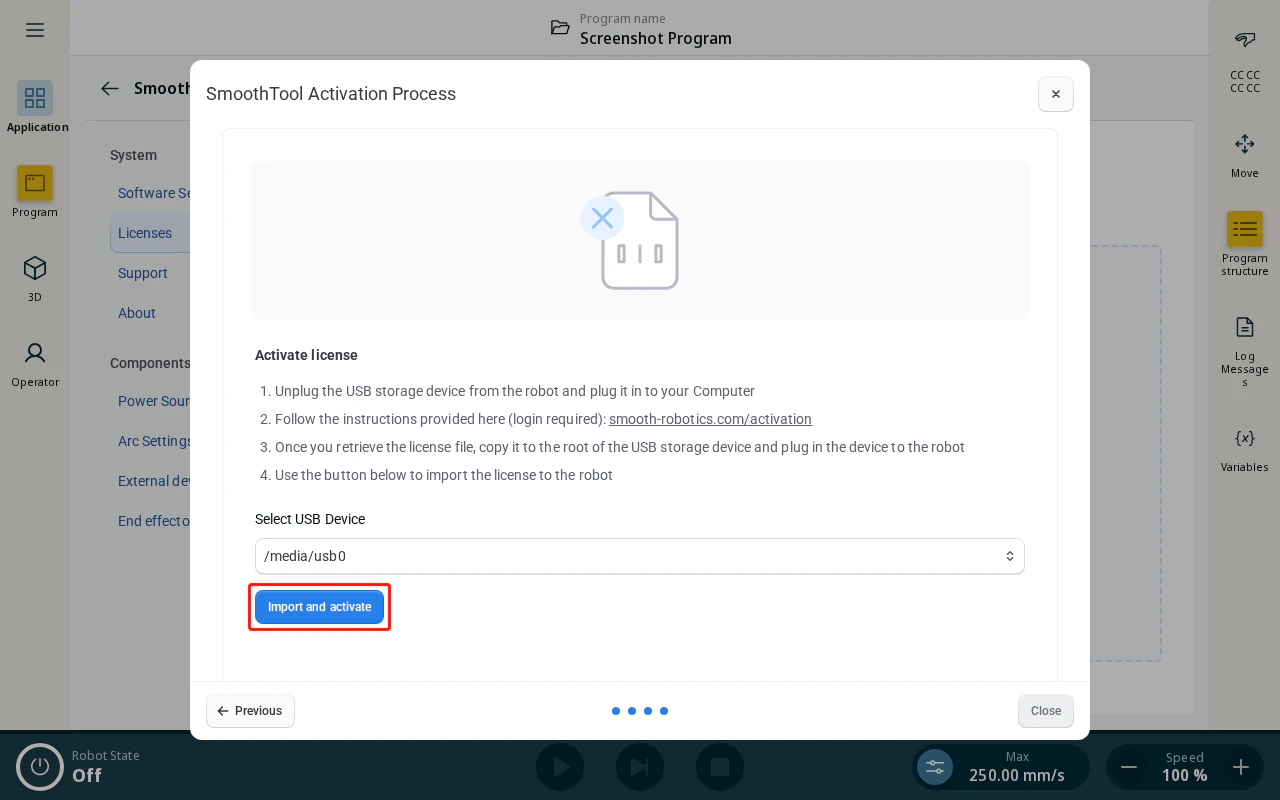
Task: Click the "250.00 mm/s" max speed value
Action: 1017,775
